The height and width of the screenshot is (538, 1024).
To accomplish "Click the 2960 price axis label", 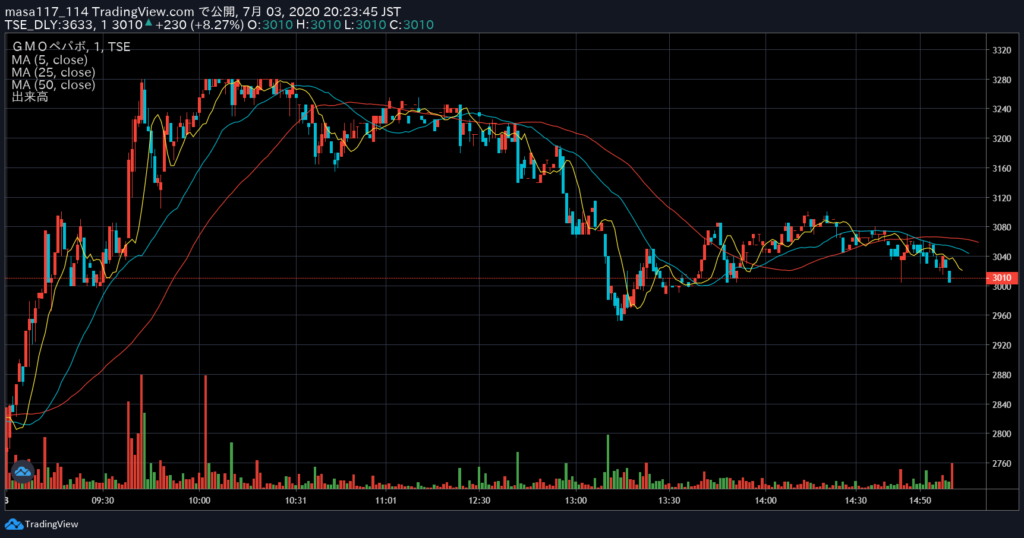I will [1002, 316].
